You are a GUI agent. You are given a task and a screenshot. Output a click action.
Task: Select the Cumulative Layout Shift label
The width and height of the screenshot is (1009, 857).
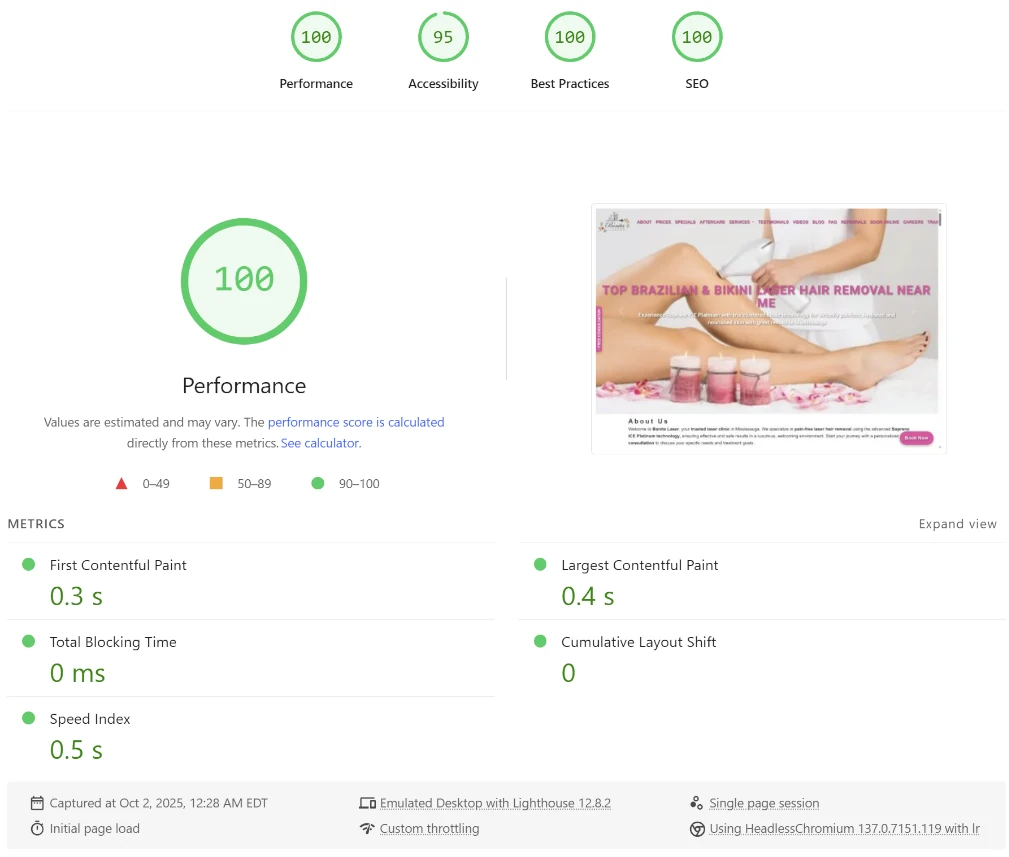pos(638,642)
